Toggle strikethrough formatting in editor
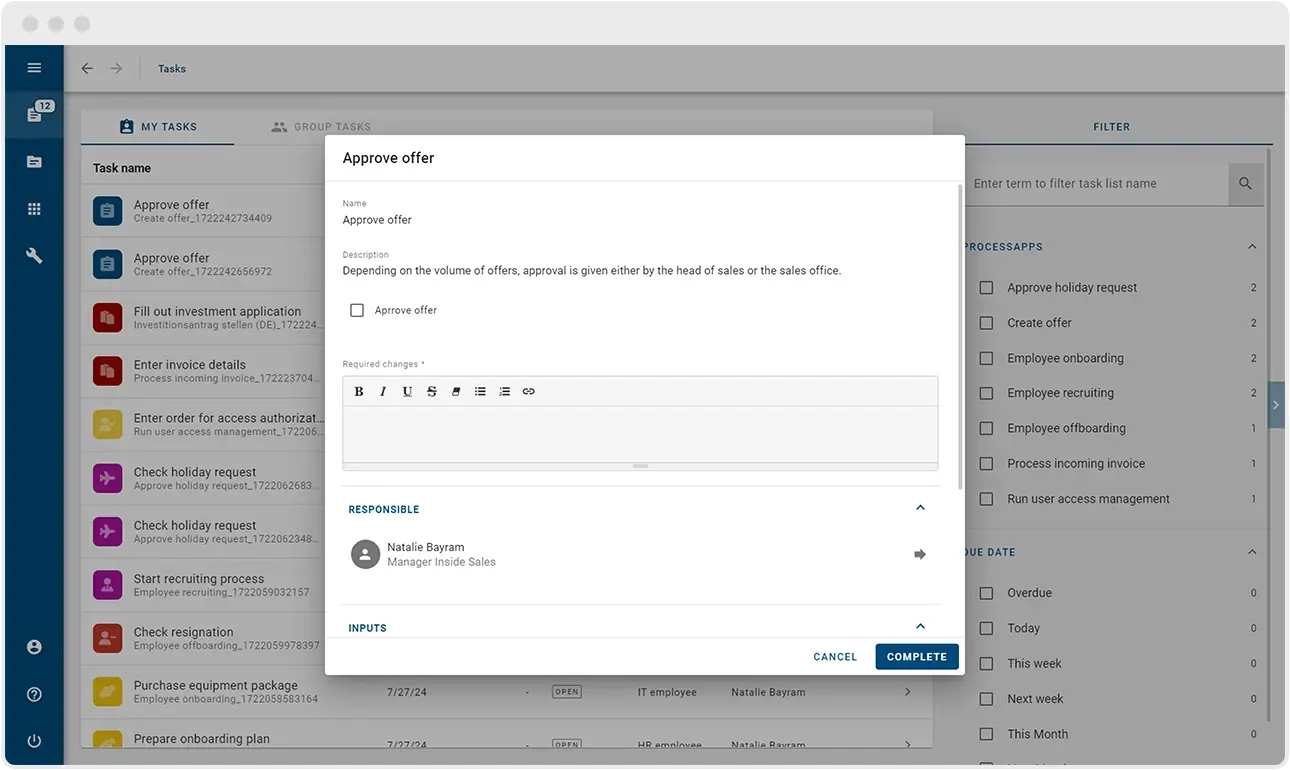This screenshot has width=1290, height=770. point(432,391)
